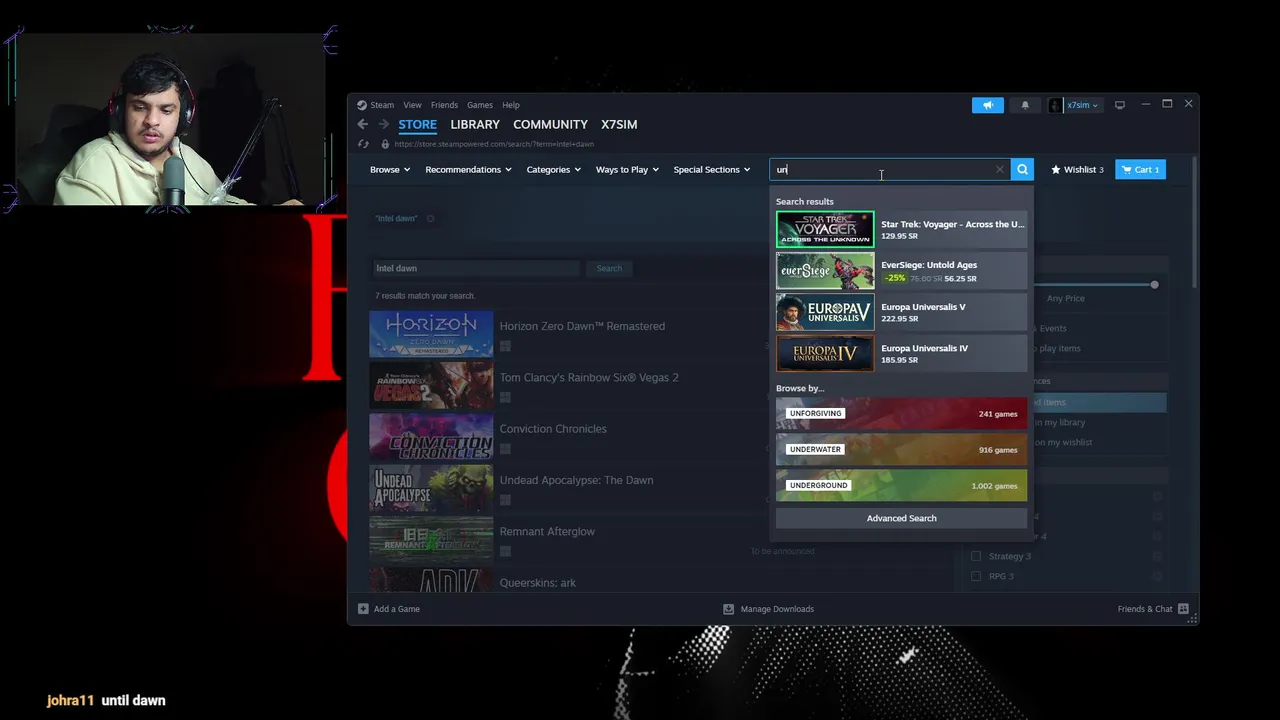Browse by the UNFORGIVING tag
The height and width of the screenshot is (720, 1280).
[901, 414]
